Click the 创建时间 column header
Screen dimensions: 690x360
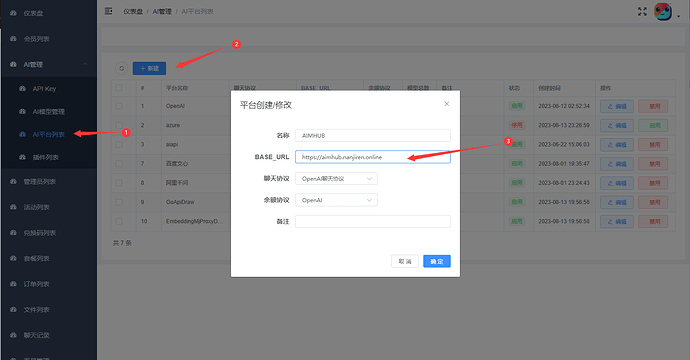[549, 88]
